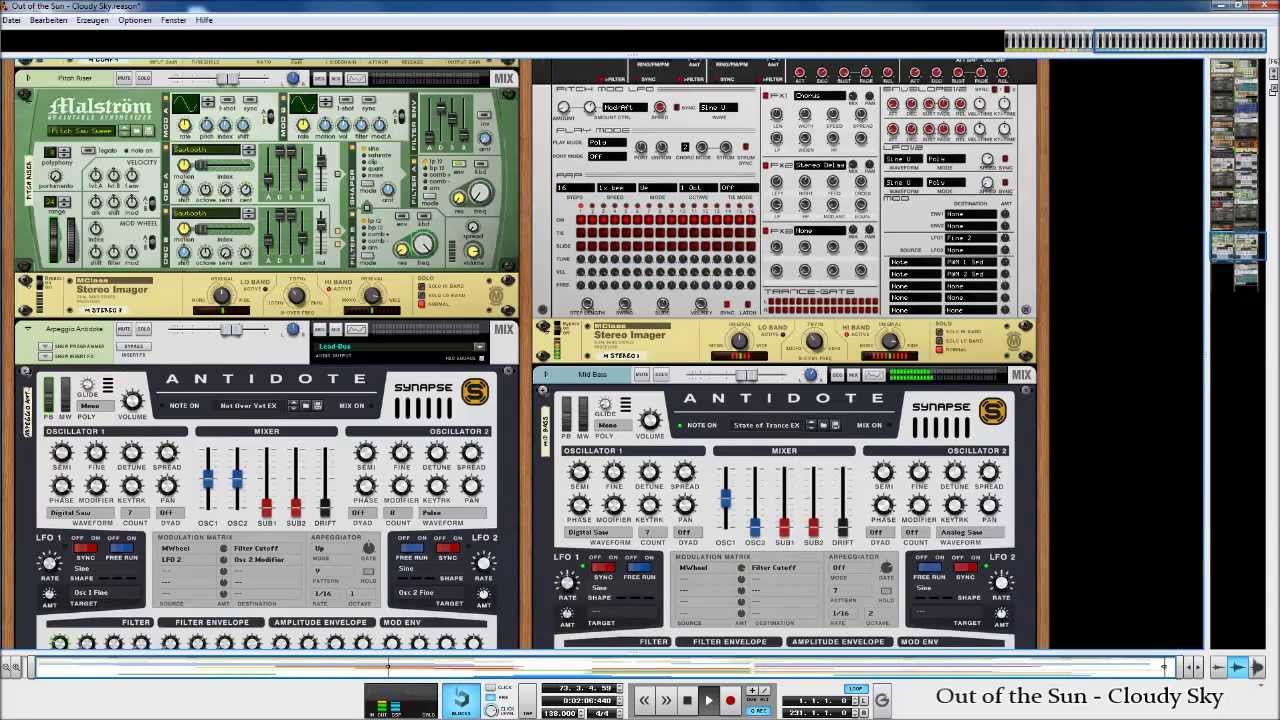Toggle the Blocks button in transport

tap(461, 700)
